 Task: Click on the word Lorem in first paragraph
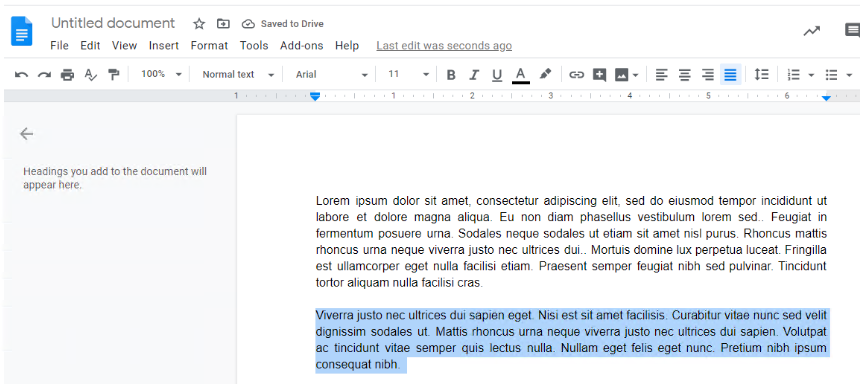[x=334, y=200]
